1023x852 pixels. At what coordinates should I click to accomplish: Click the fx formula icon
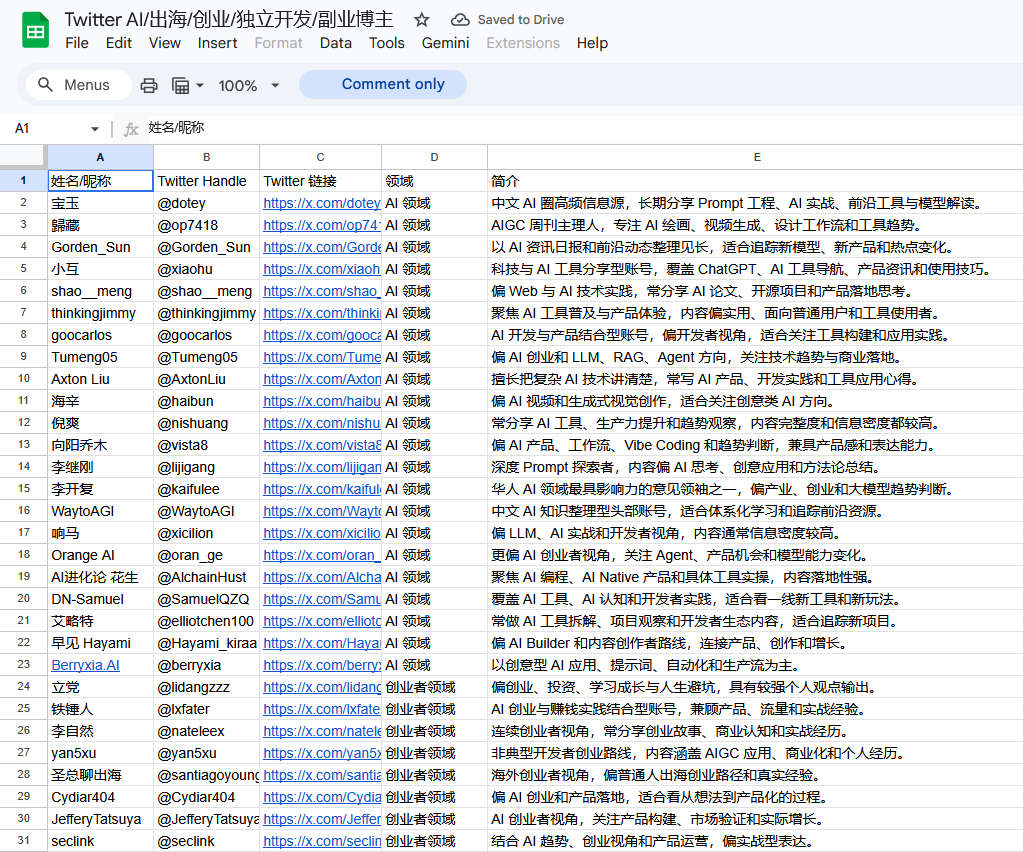point(131,129)
